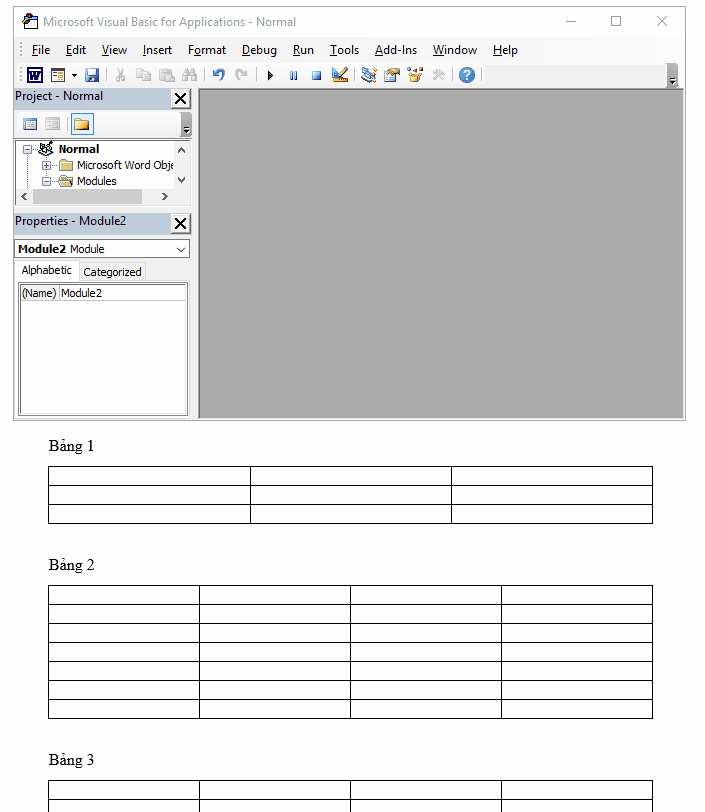Viewport: 705px width, 812px height.
Task: Click the project tree scroll up arrow
Action: [181, 150]
